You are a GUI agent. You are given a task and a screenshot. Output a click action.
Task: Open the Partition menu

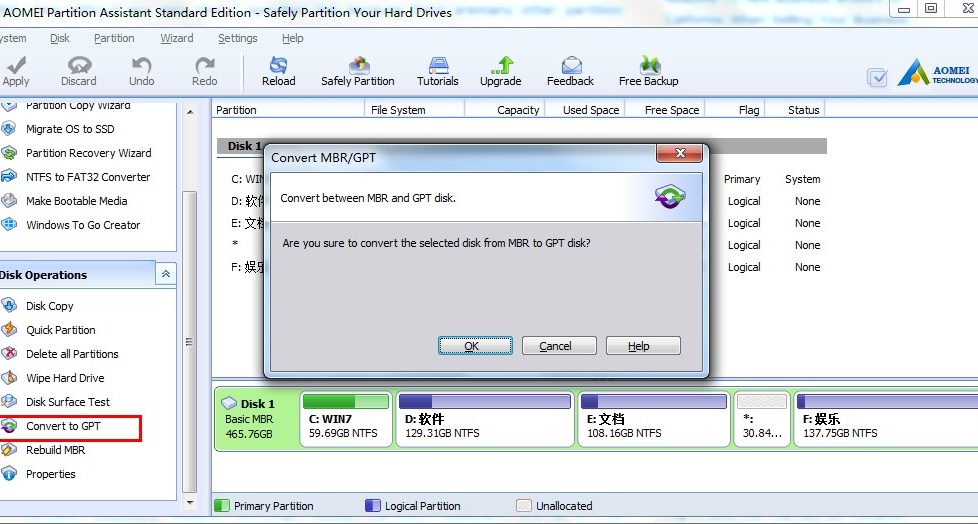(114, 38)
